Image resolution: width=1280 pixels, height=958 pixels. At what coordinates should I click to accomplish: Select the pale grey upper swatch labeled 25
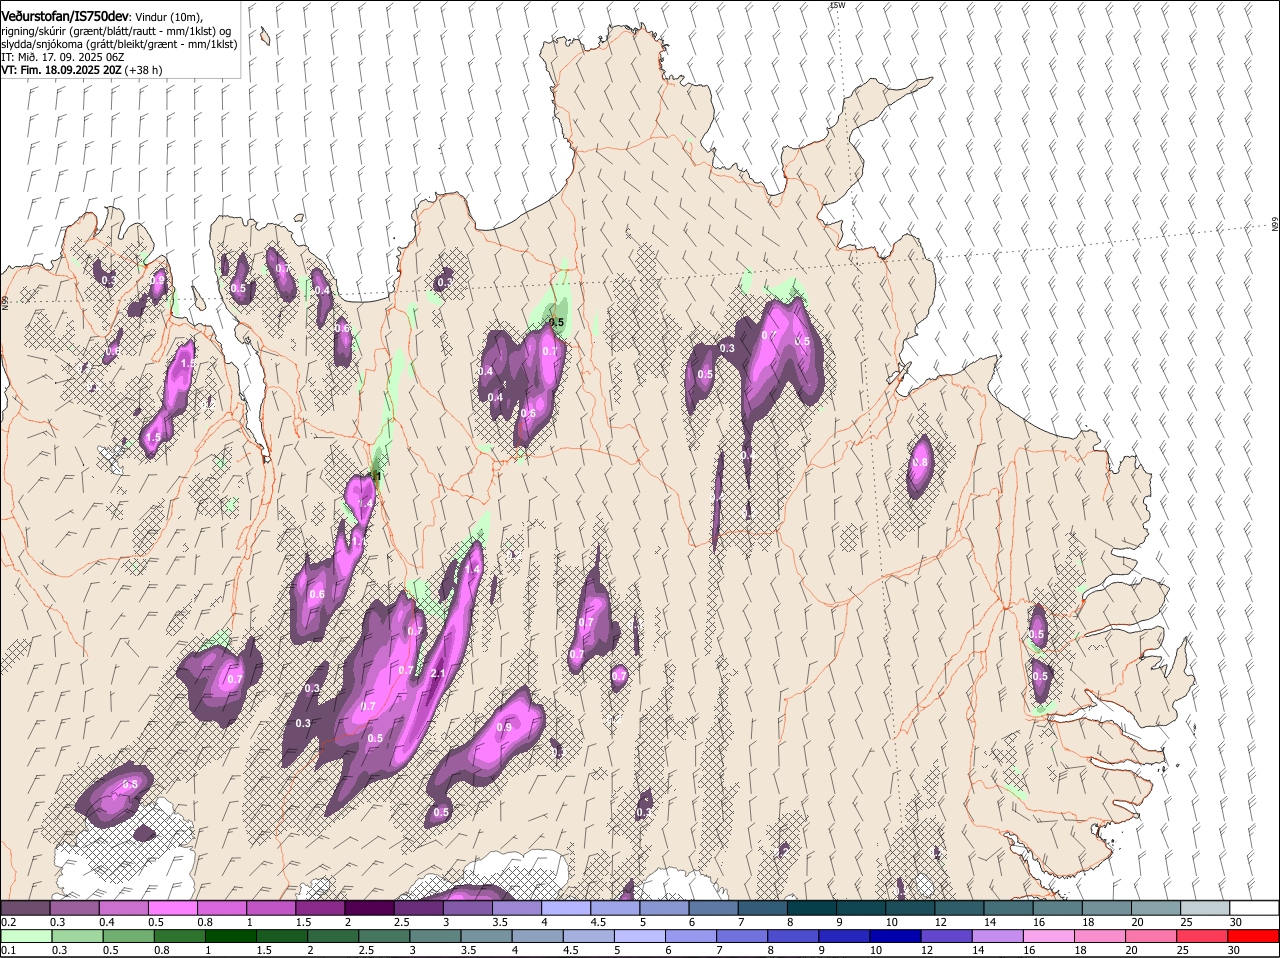[x=1205, y=907]
